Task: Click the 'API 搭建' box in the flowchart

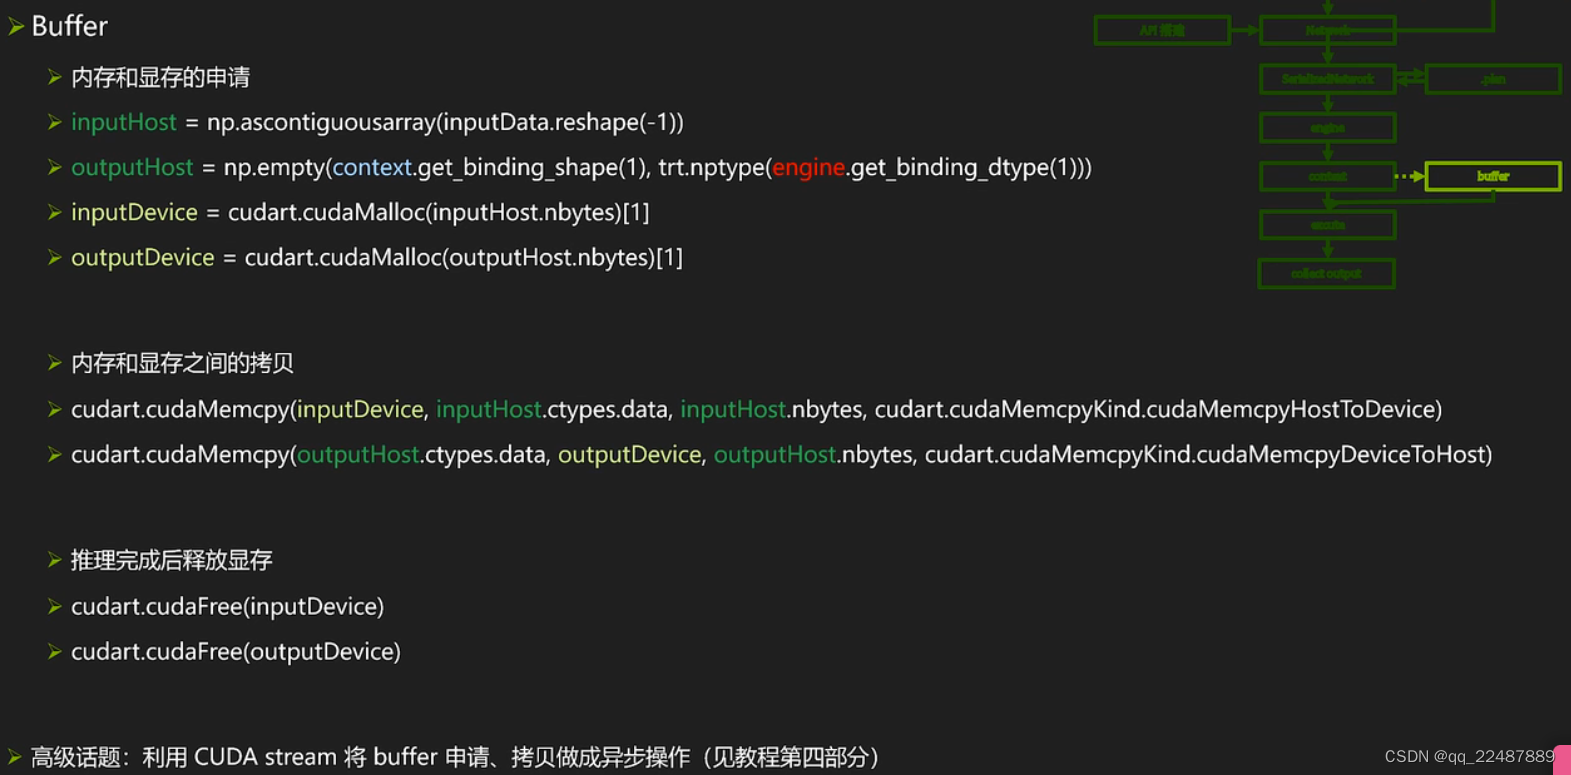Action: click(x=1162, y=30)
